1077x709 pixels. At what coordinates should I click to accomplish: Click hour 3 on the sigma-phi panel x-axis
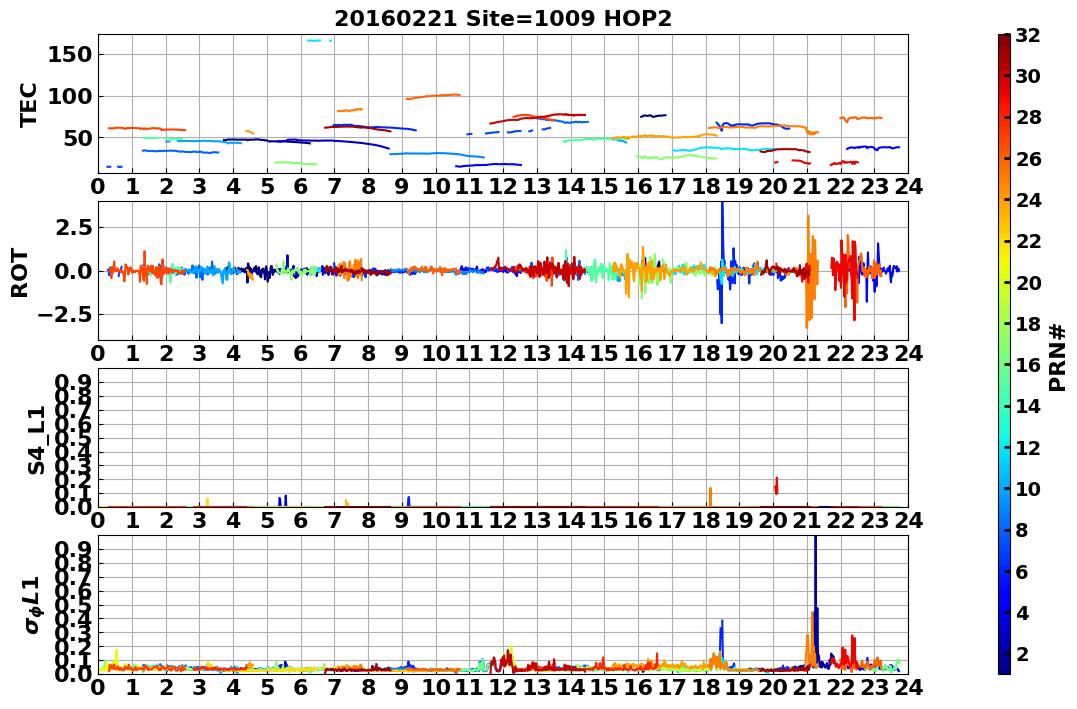(x=199, y=687)
